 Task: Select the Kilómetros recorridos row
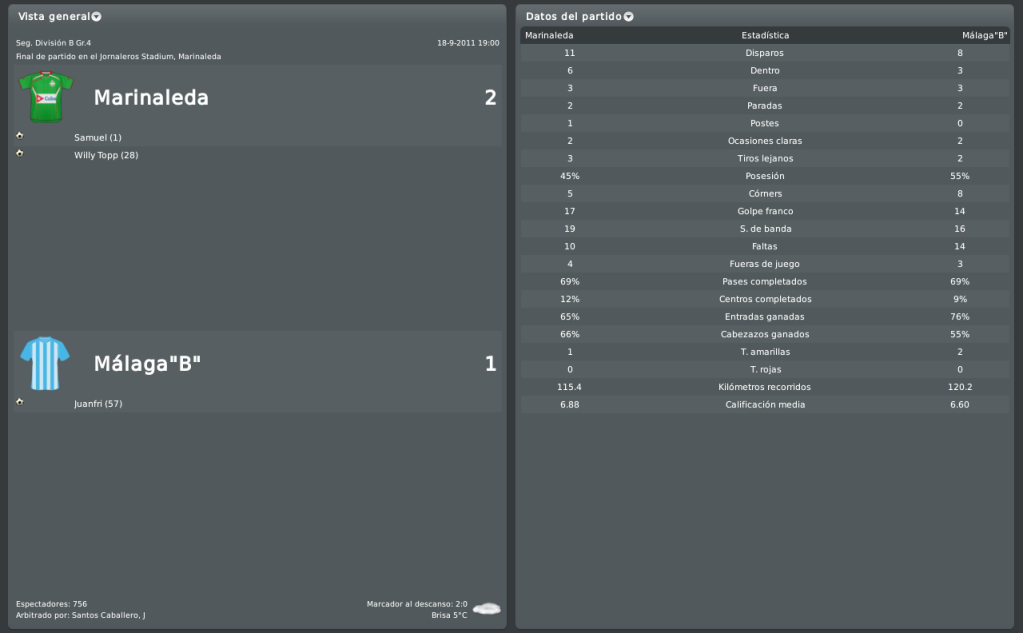coord(765,387)
